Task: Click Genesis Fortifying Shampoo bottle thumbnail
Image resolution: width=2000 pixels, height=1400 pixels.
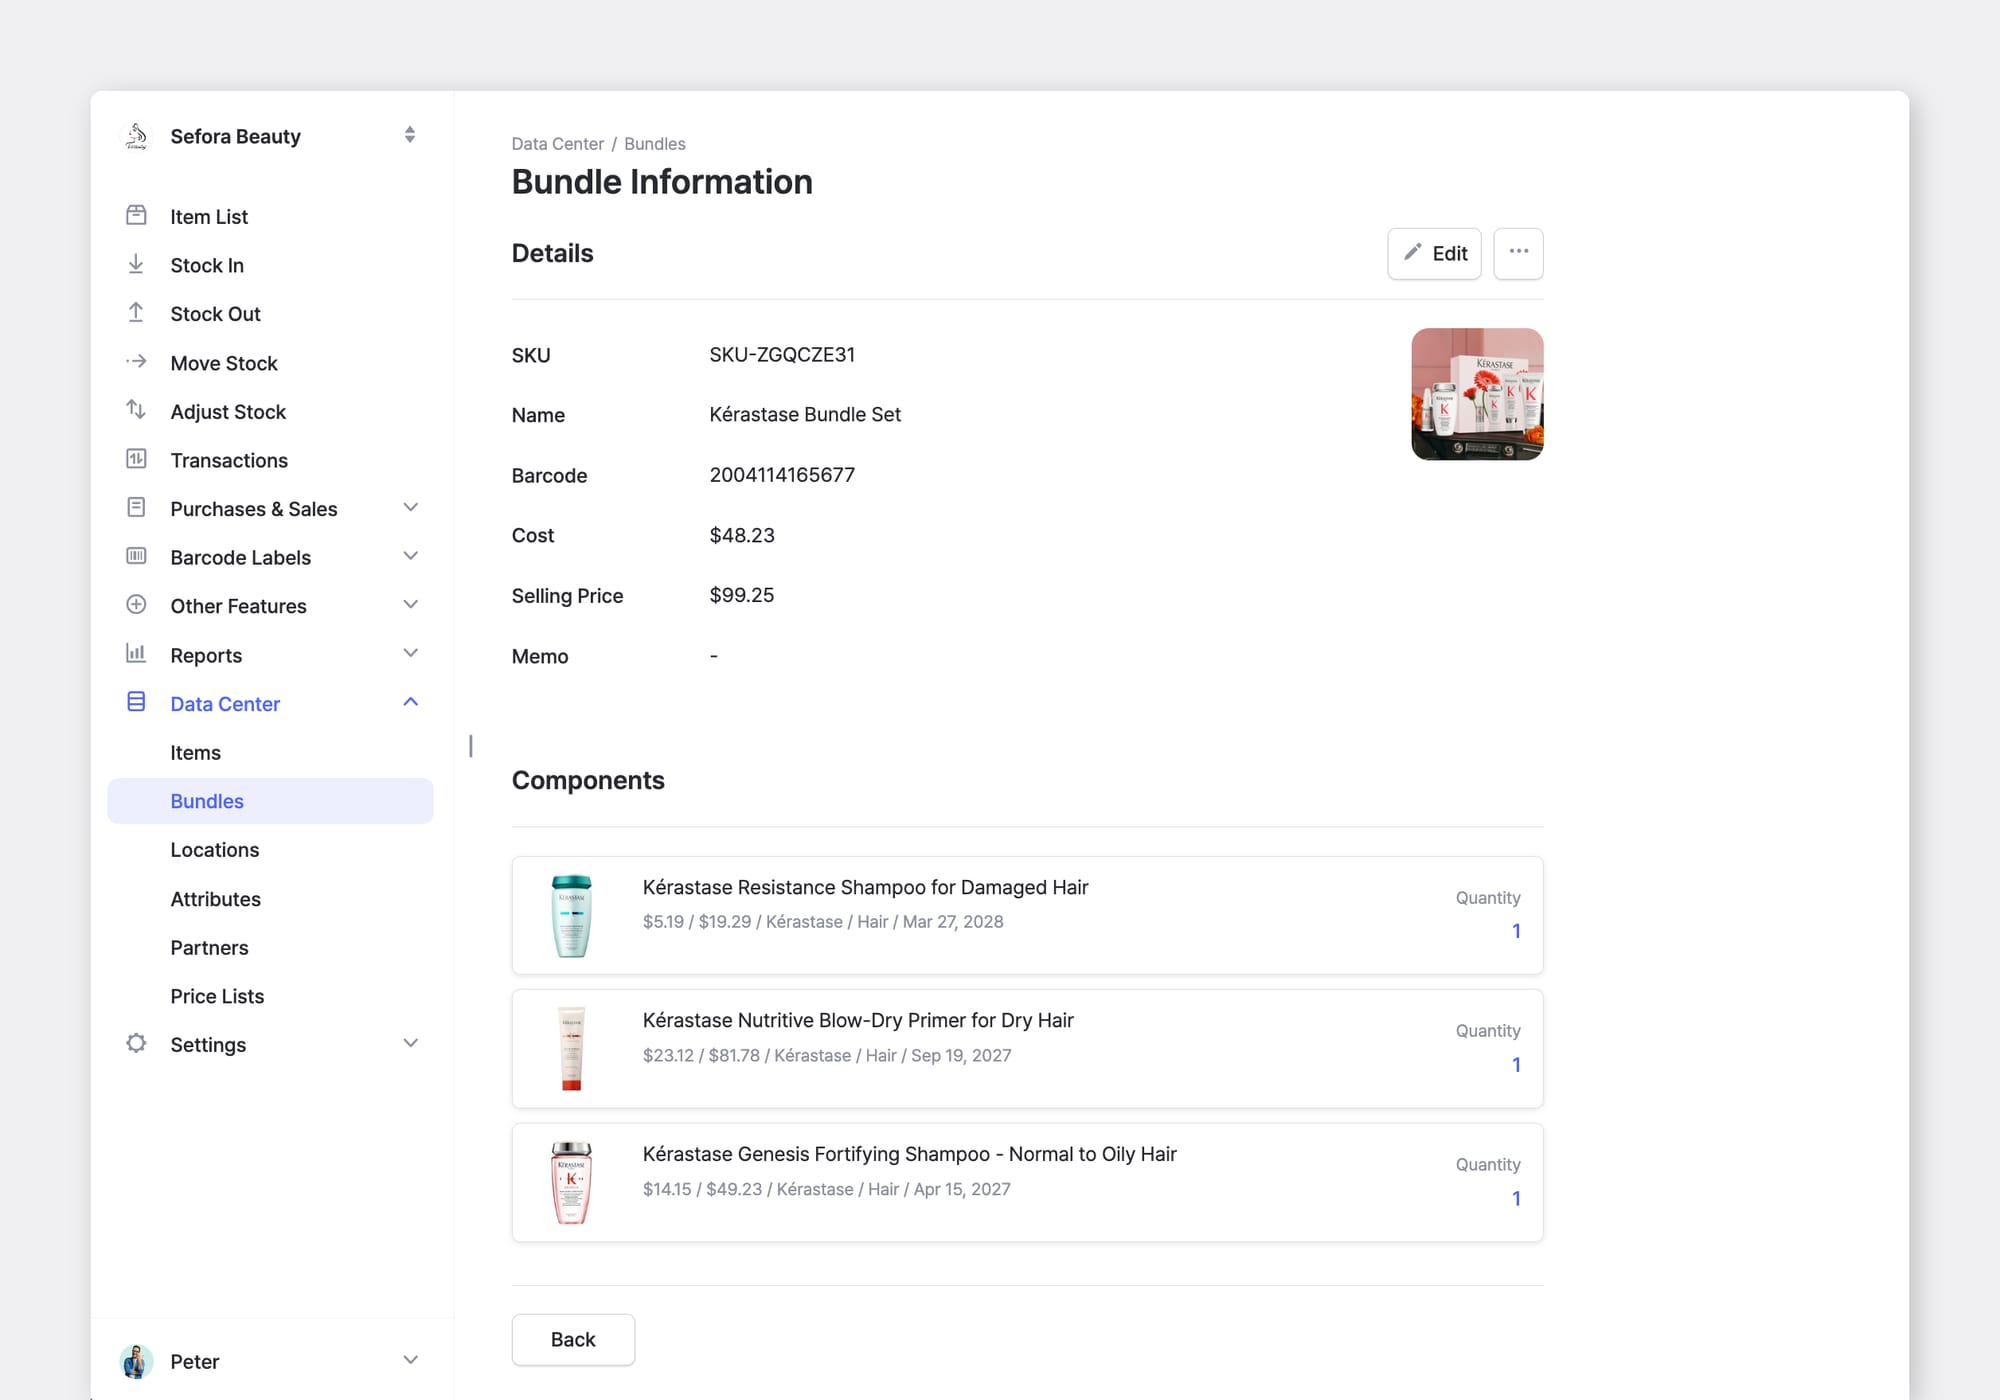Action: (572, 1183)
